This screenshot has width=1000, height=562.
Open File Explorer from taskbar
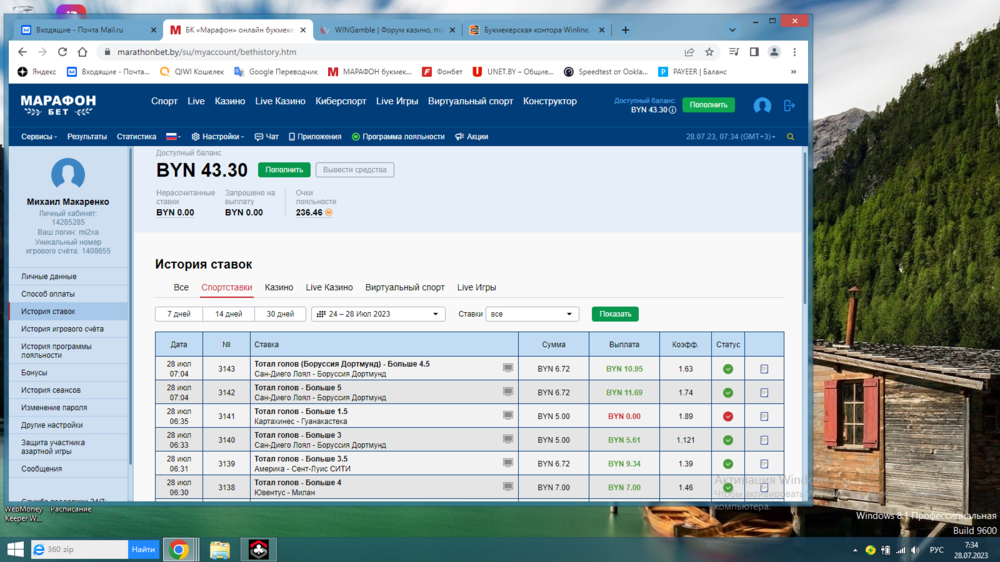pyautogui.click(x=219, y=549)
